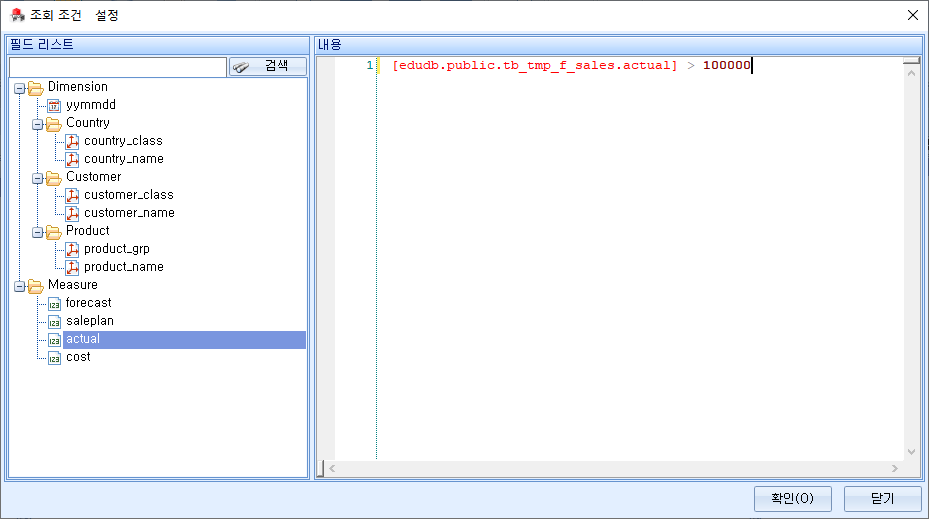Click the [edudb.public.tb_tmp_f_sales.actual] expression text

(x=534, y=65)
